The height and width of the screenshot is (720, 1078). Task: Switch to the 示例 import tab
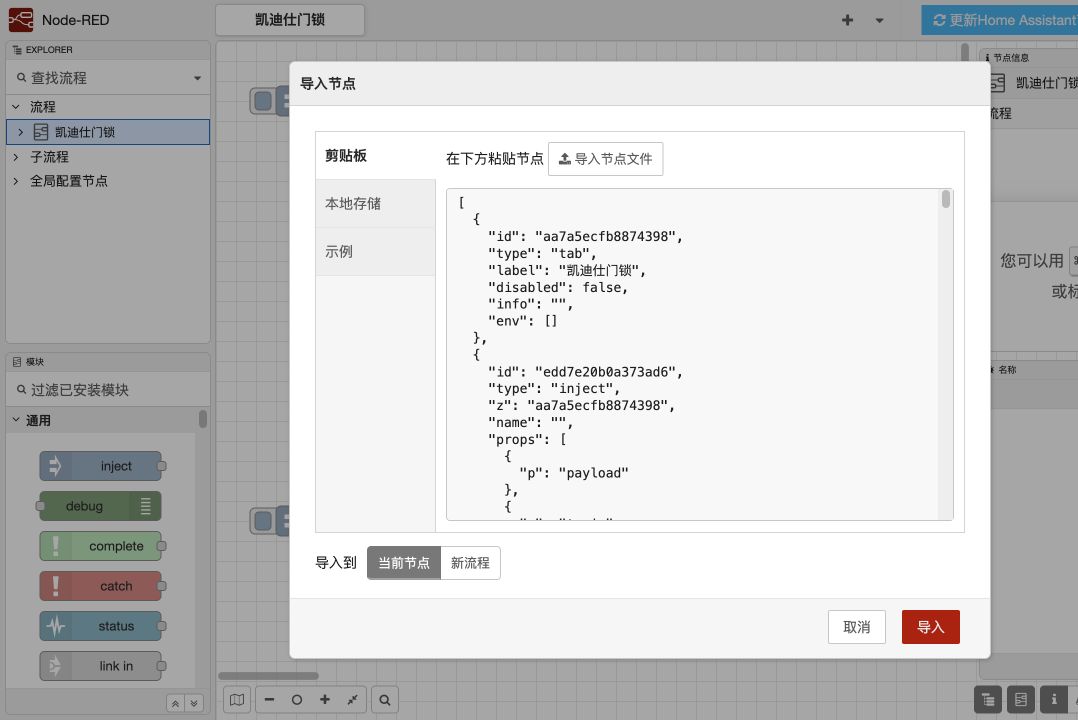tap(375, 252)
